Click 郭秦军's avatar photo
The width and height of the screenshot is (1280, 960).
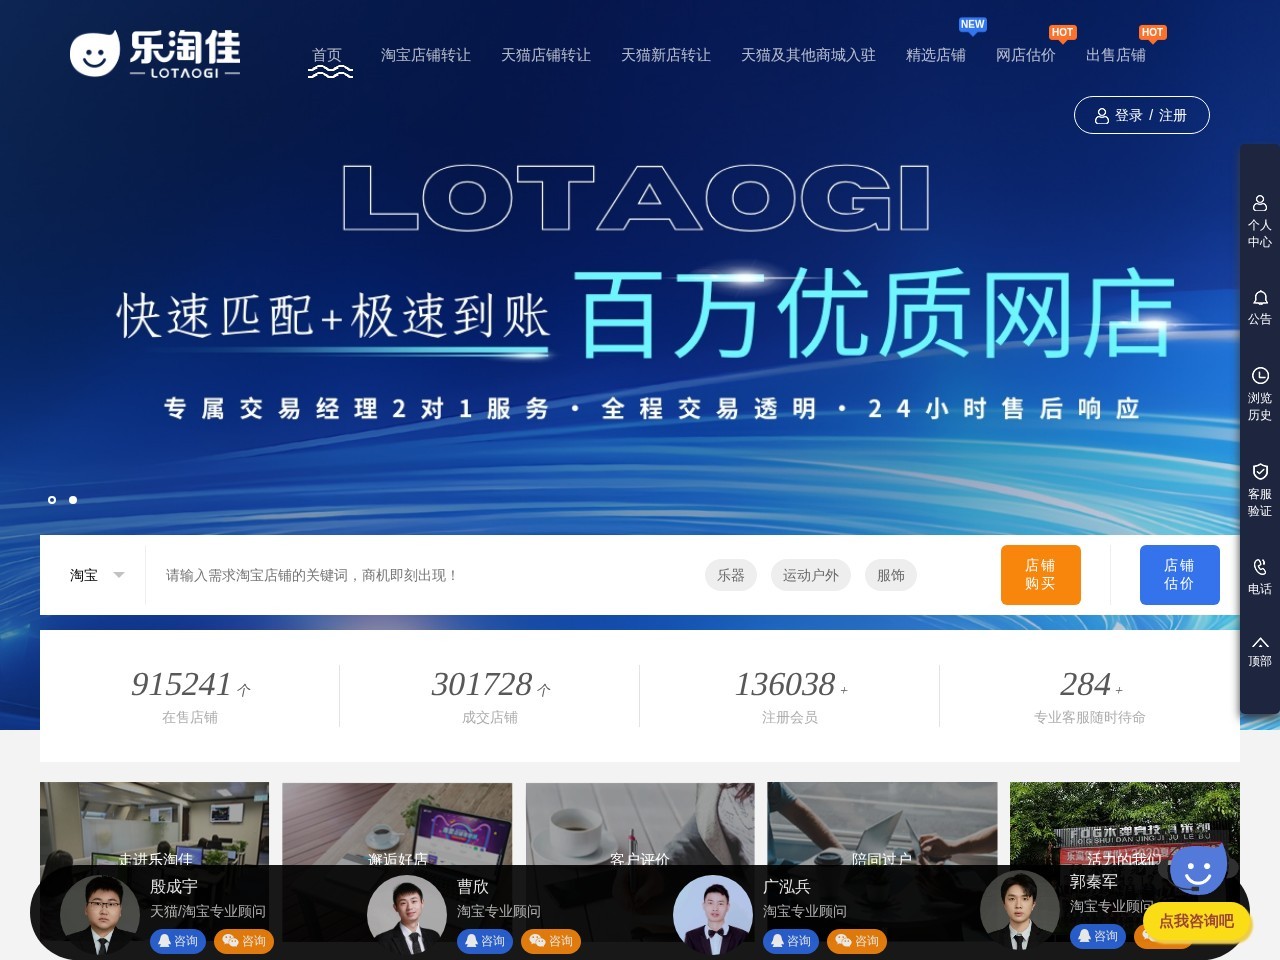tap(1020, 910)
